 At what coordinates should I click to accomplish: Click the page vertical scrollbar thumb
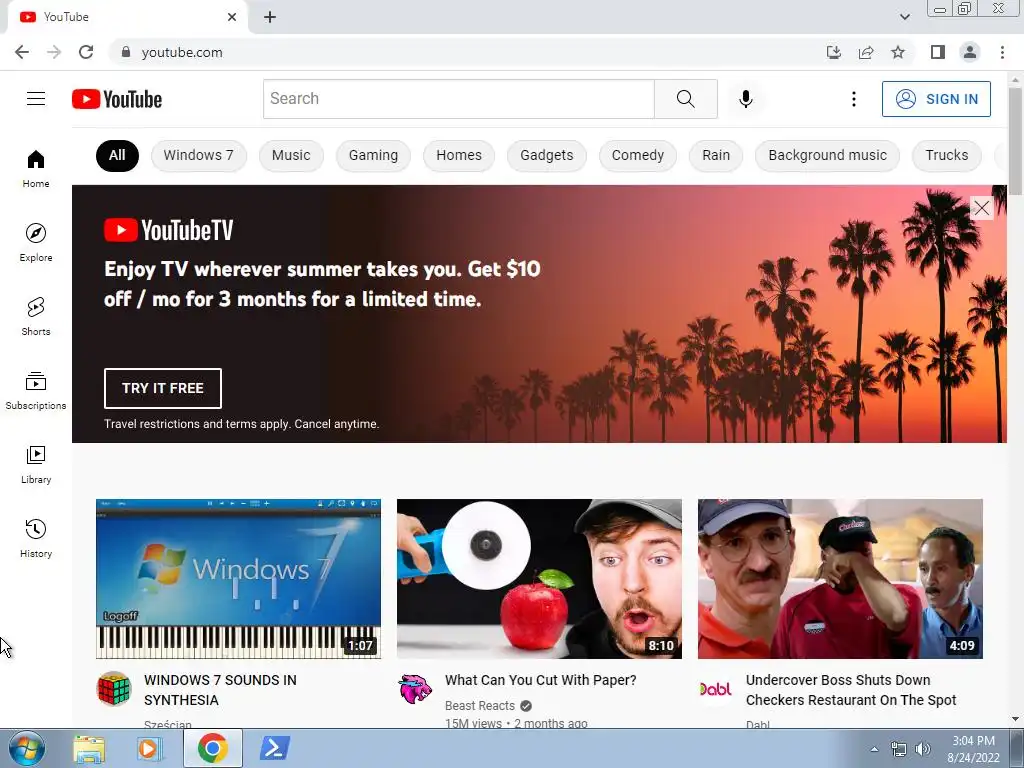point(1016,140)
